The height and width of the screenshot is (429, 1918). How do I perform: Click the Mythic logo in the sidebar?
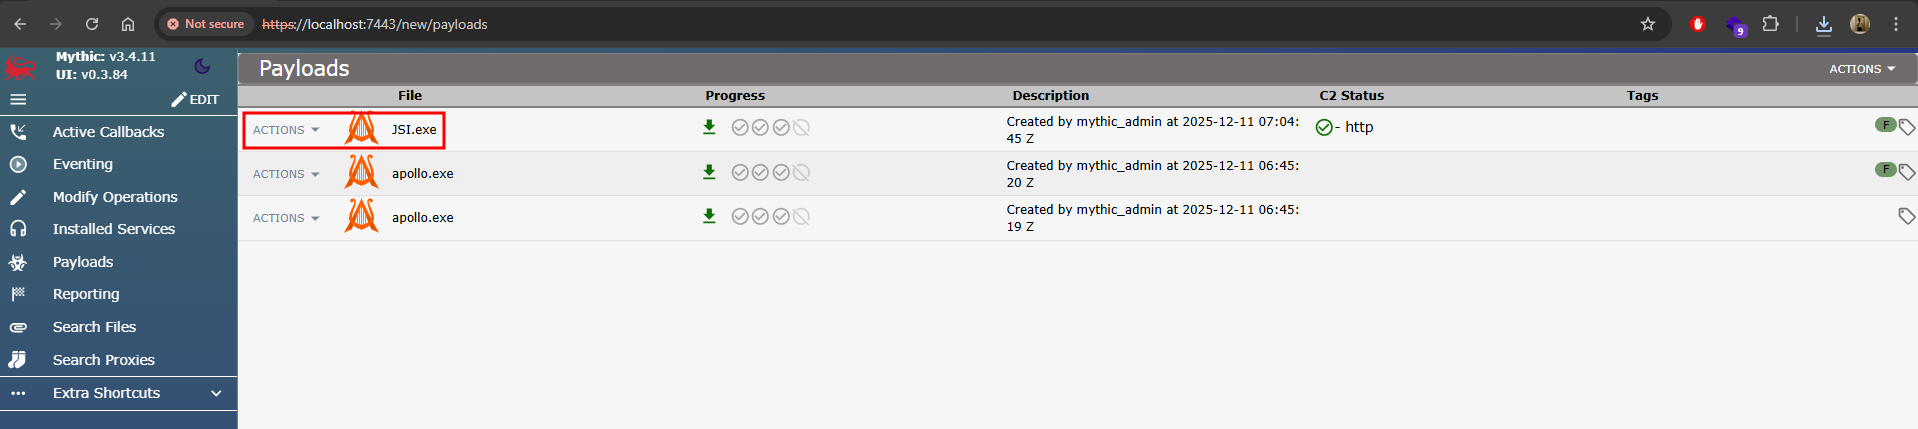21,67
